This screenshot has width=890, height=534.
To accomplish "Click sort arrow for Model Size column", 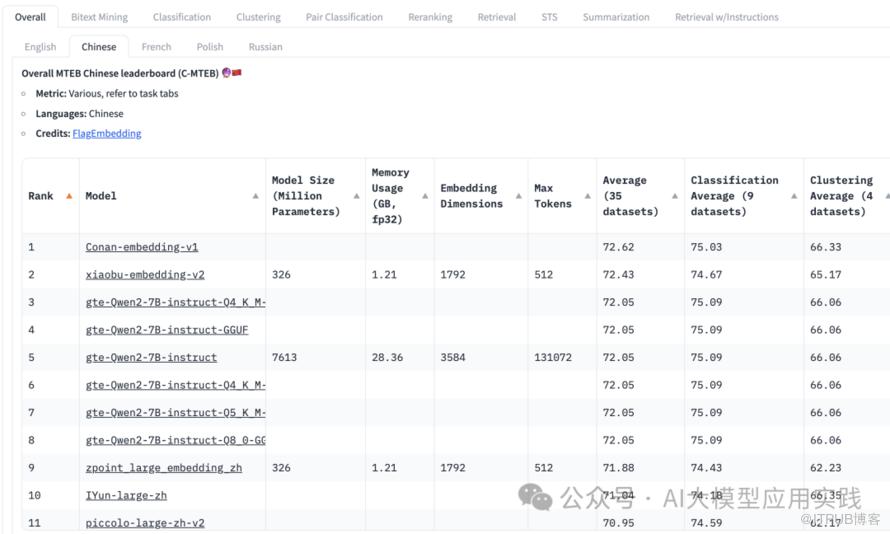I will coord(356,196).
